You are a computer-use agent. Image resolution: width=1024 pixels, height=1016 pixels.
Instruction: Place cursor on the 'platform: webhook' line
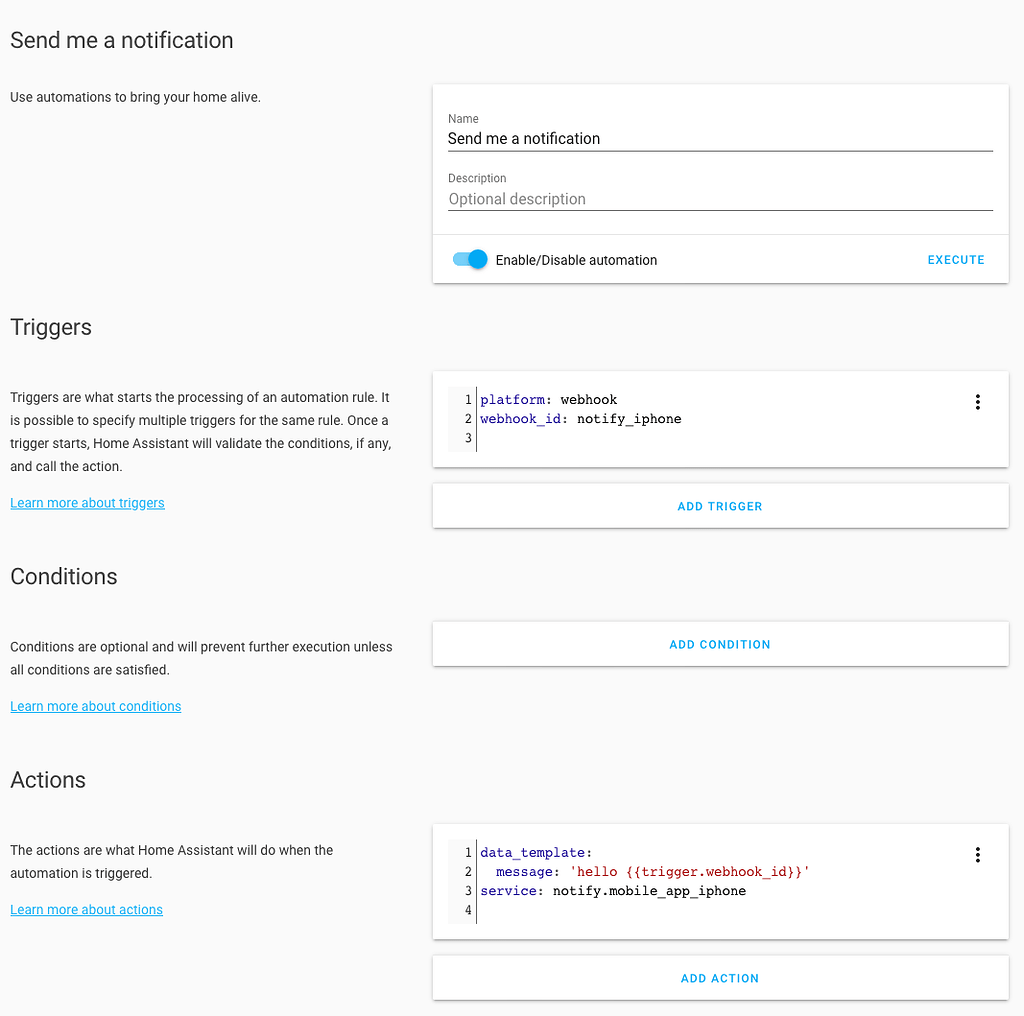(548, 399)
